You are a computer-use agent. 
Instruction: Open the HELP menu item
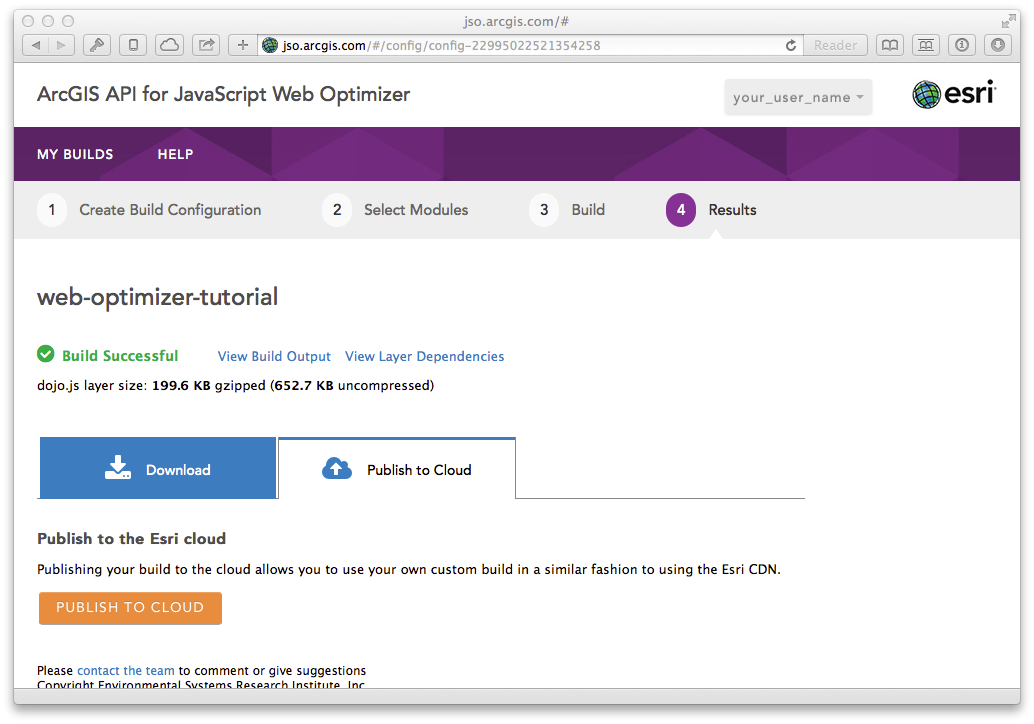tap(175, 154)
